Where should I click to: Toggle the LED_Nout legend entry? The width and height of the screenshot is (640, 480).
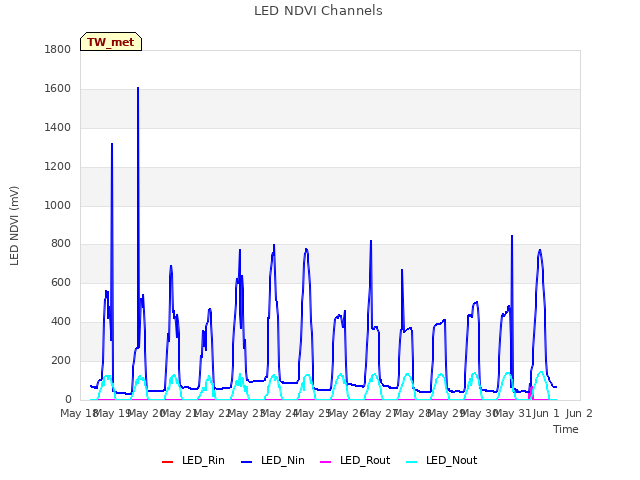(x=442, y=461)
